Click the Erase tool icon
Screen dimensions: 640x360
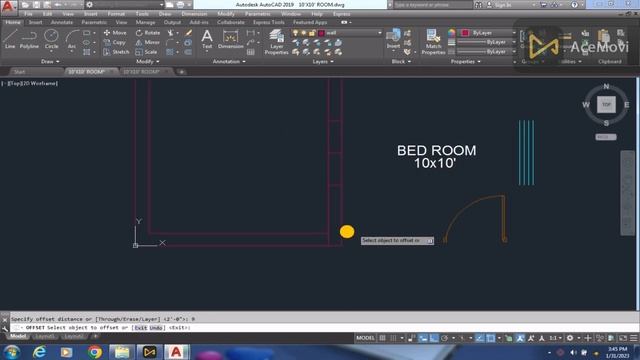pyautogui.click(x=188, y=33)
